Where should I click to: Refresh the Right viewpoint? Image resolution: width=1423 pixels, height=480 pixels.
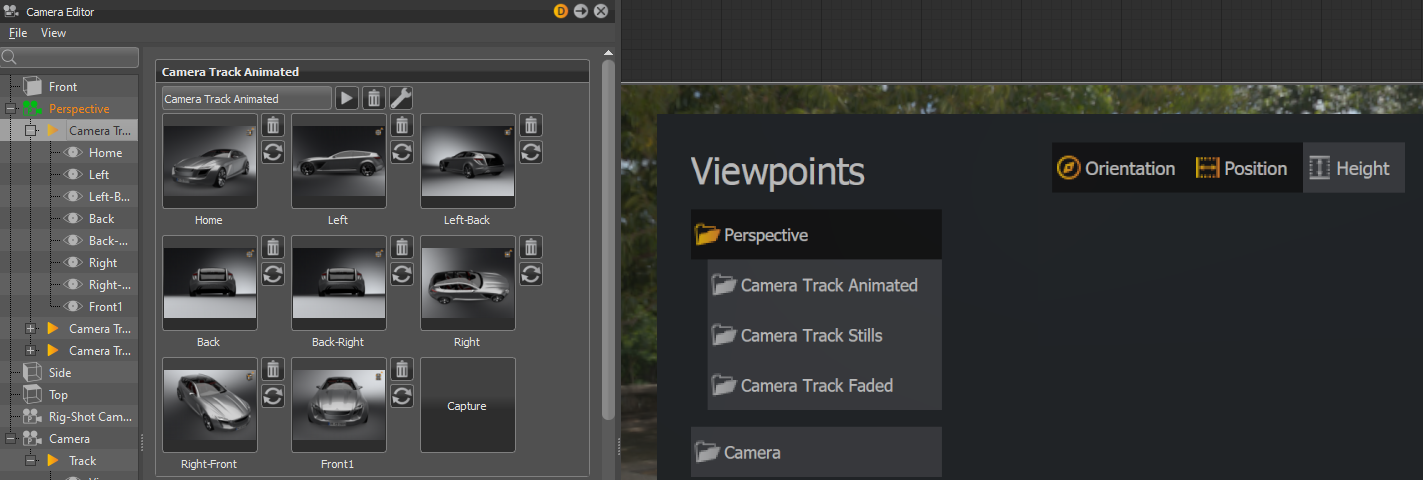pyautogui.click(x=531, y=274)
